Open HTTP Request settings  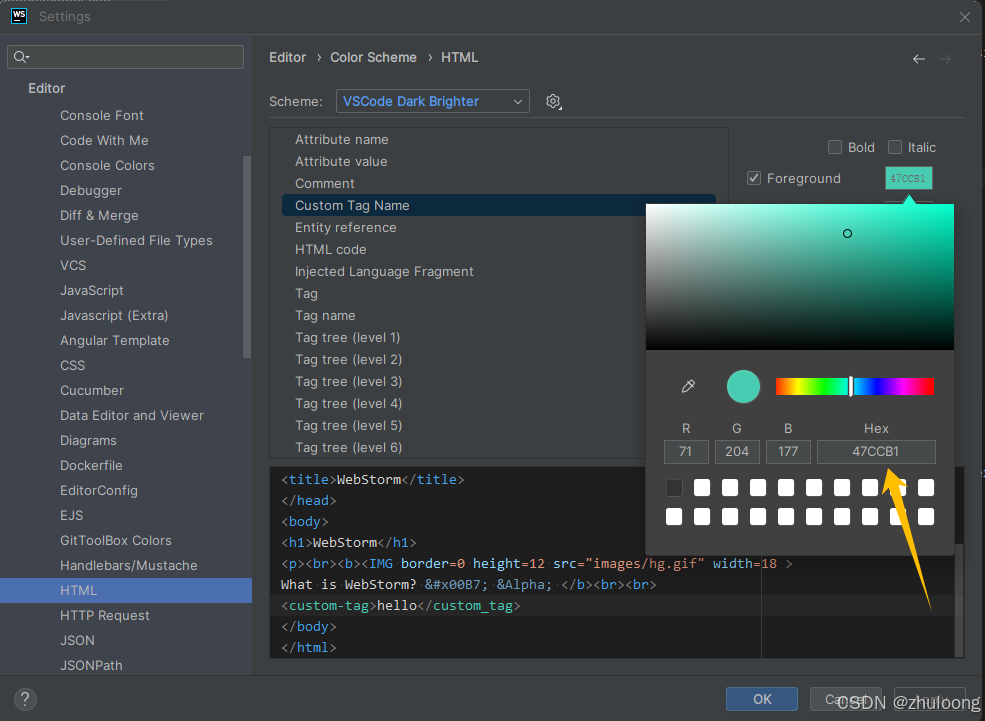105,615
